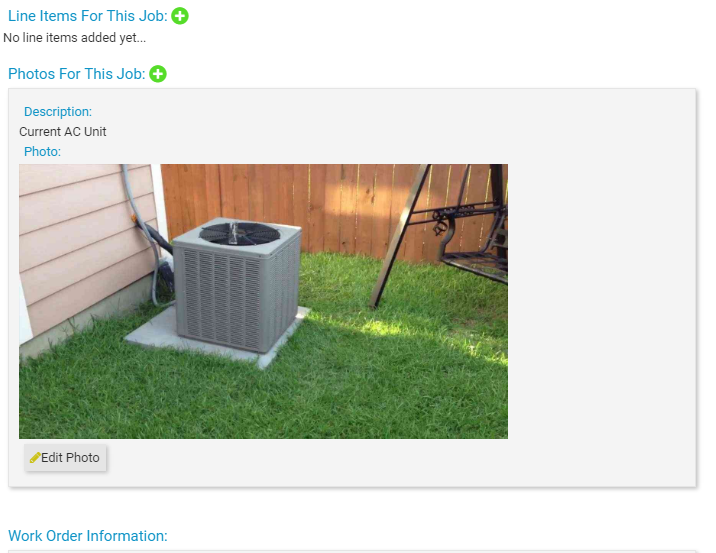Select the "Current AC Unit" description text

tap(63, 132)
